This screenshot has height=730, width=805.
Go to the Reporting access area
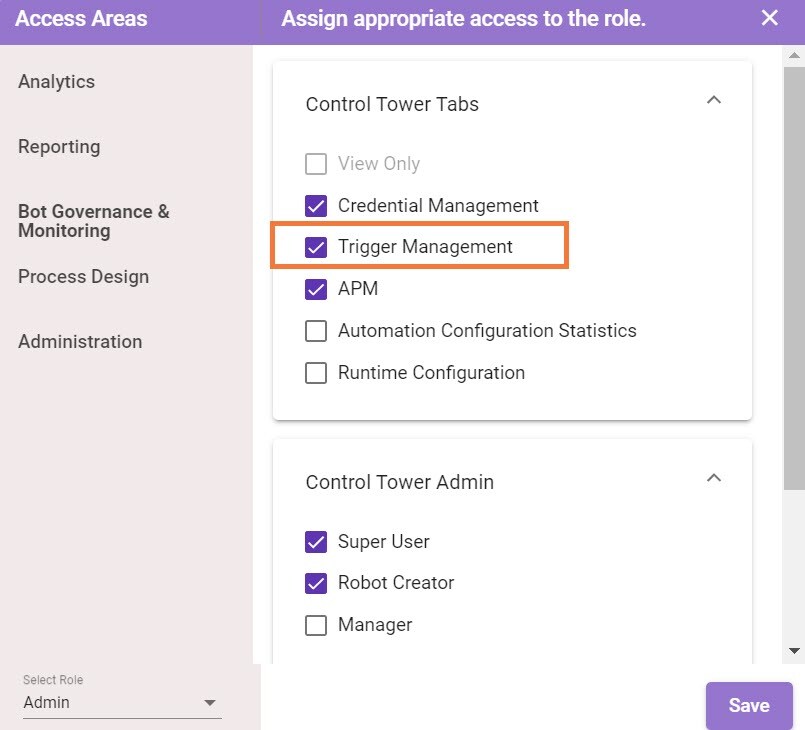click(59, 147)
